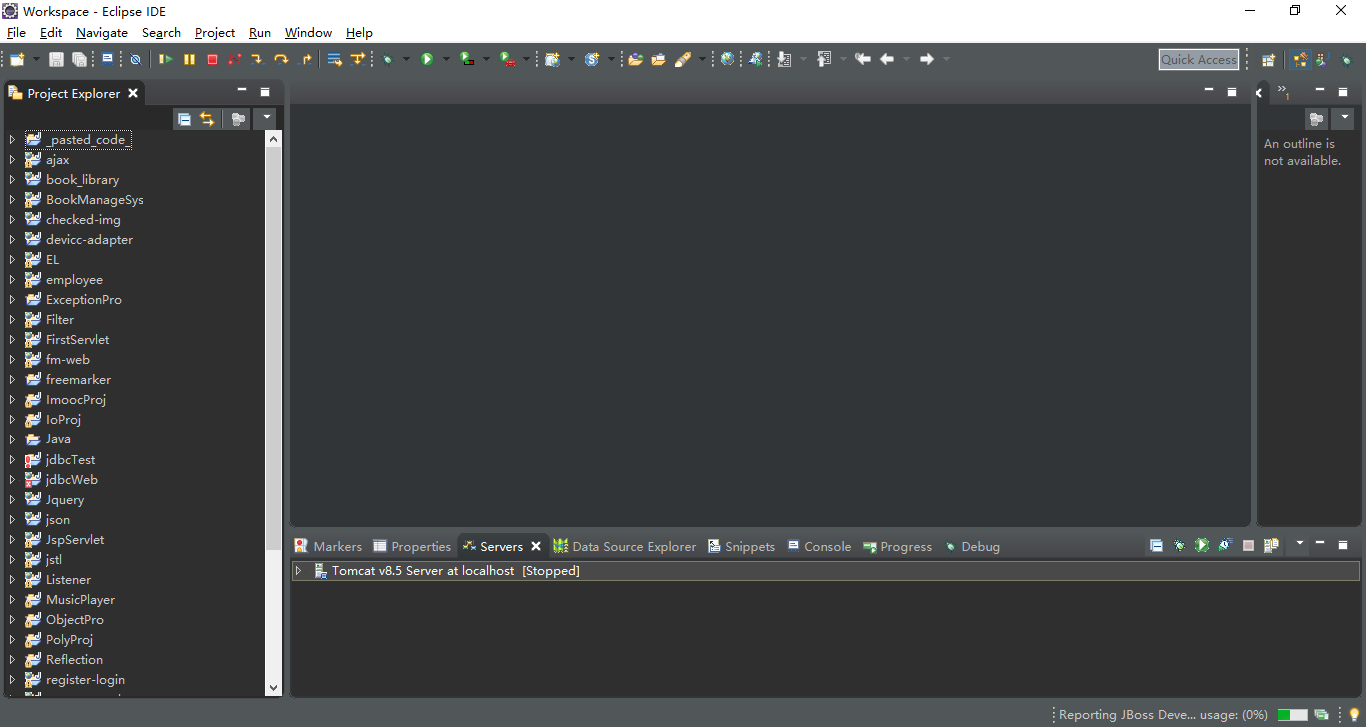
Task: Switch to the Markers tab
Action: point(328,547)
